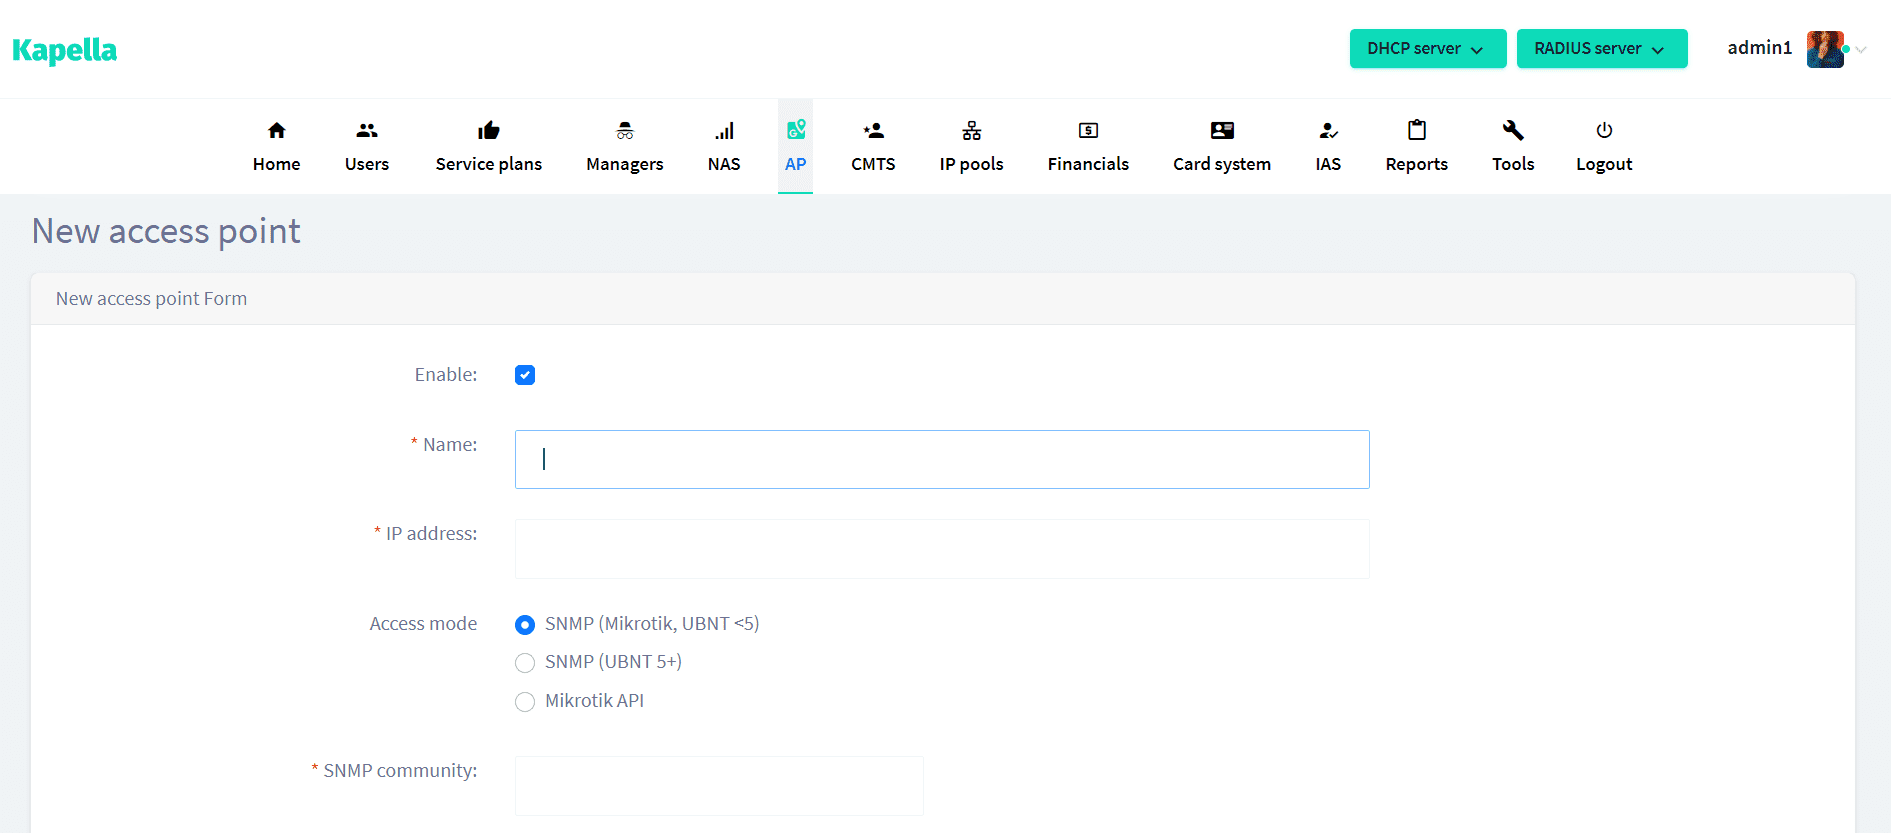
Task: Open Users via the people icon
Action: click(x=366, y=131)
